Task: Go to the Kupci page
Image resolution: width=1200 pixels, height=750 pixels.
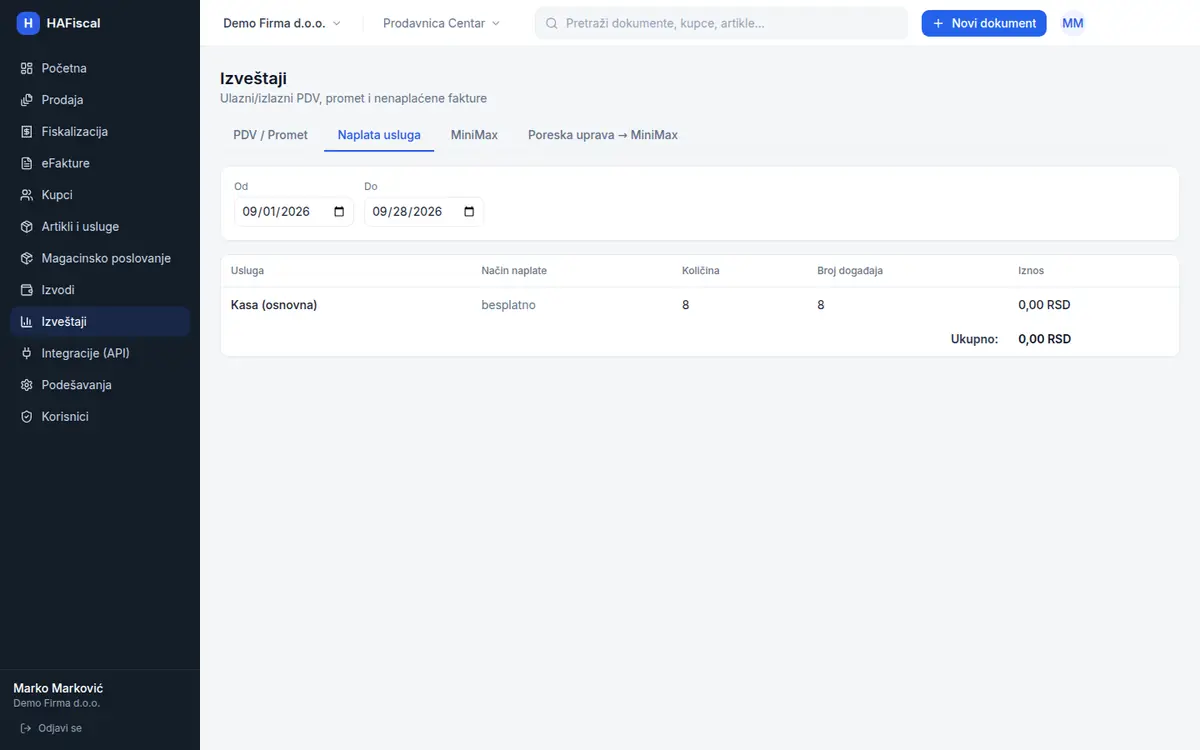Action: tap(100, 195)
